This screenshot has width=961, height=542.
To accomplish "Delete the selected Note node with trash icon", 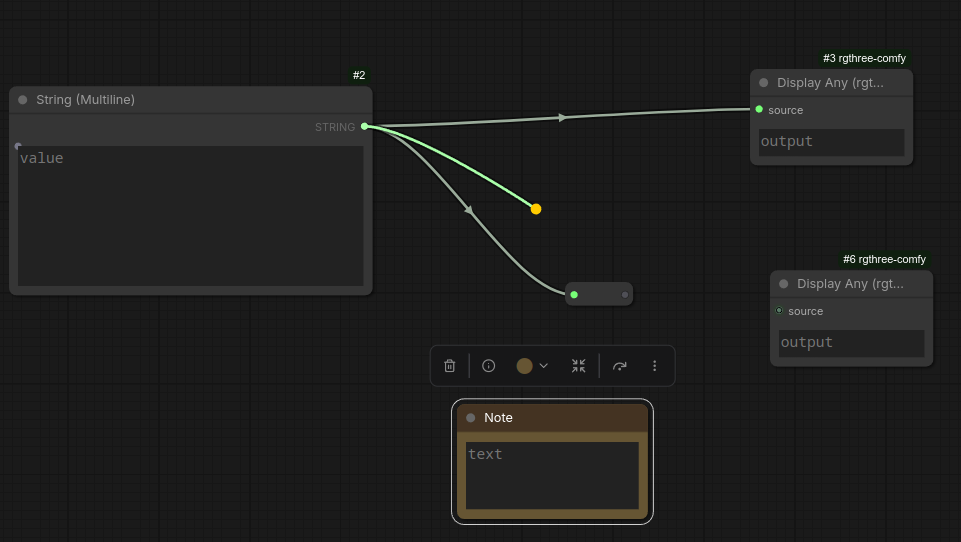I will coord(449,366).
